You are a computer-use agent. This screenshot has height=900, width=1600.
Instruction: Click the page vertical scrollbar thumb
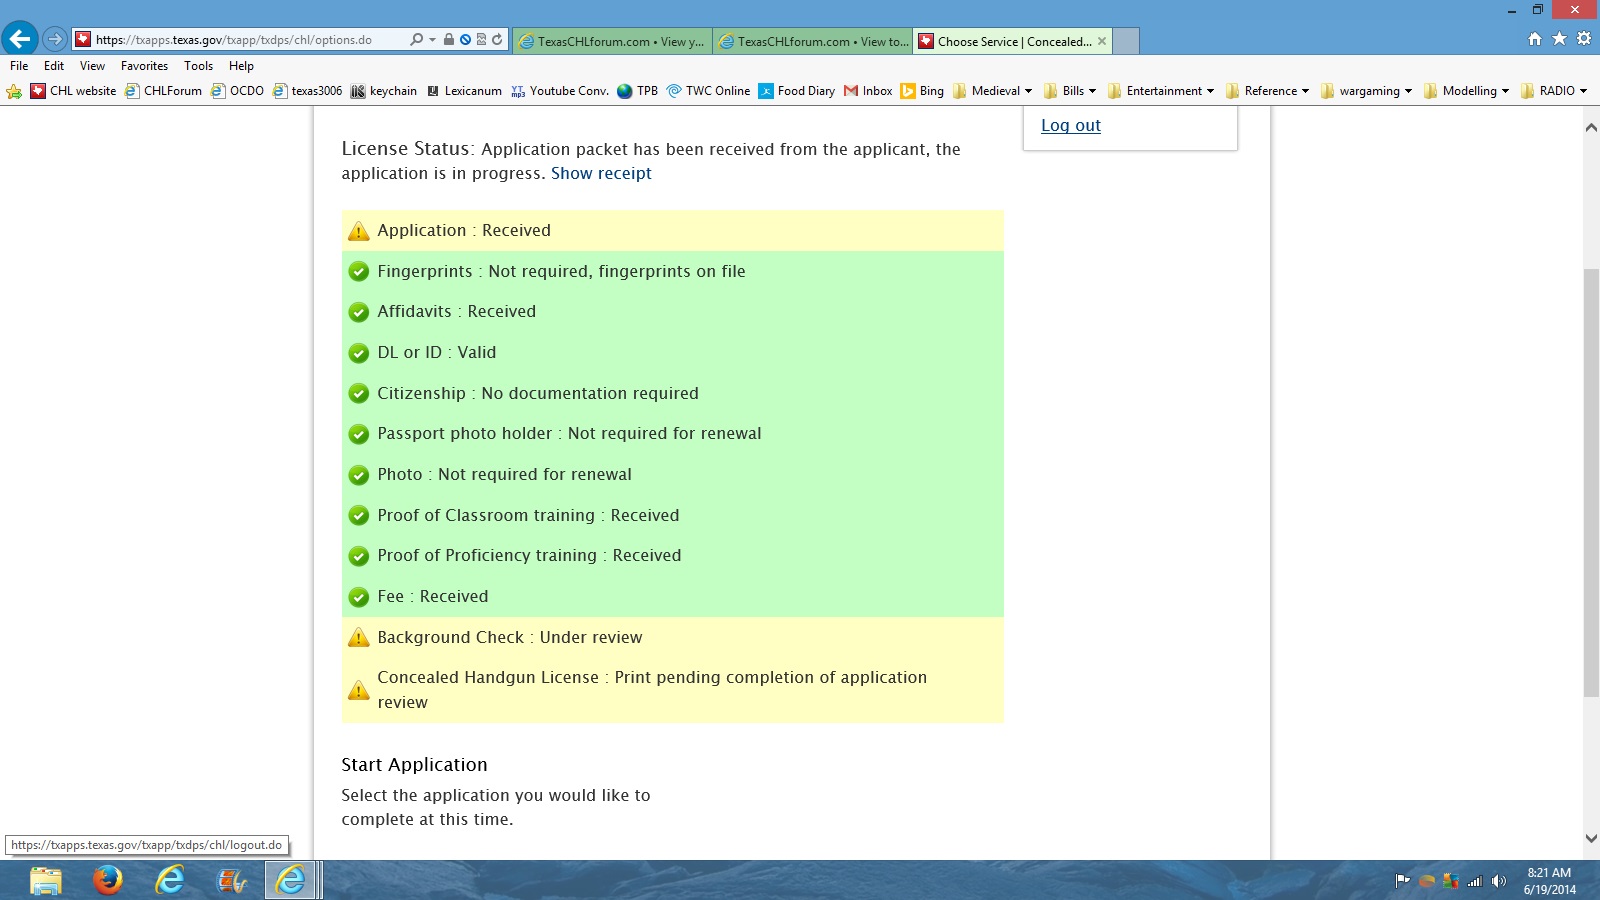pyautogui.click(x=1591, y=480)
